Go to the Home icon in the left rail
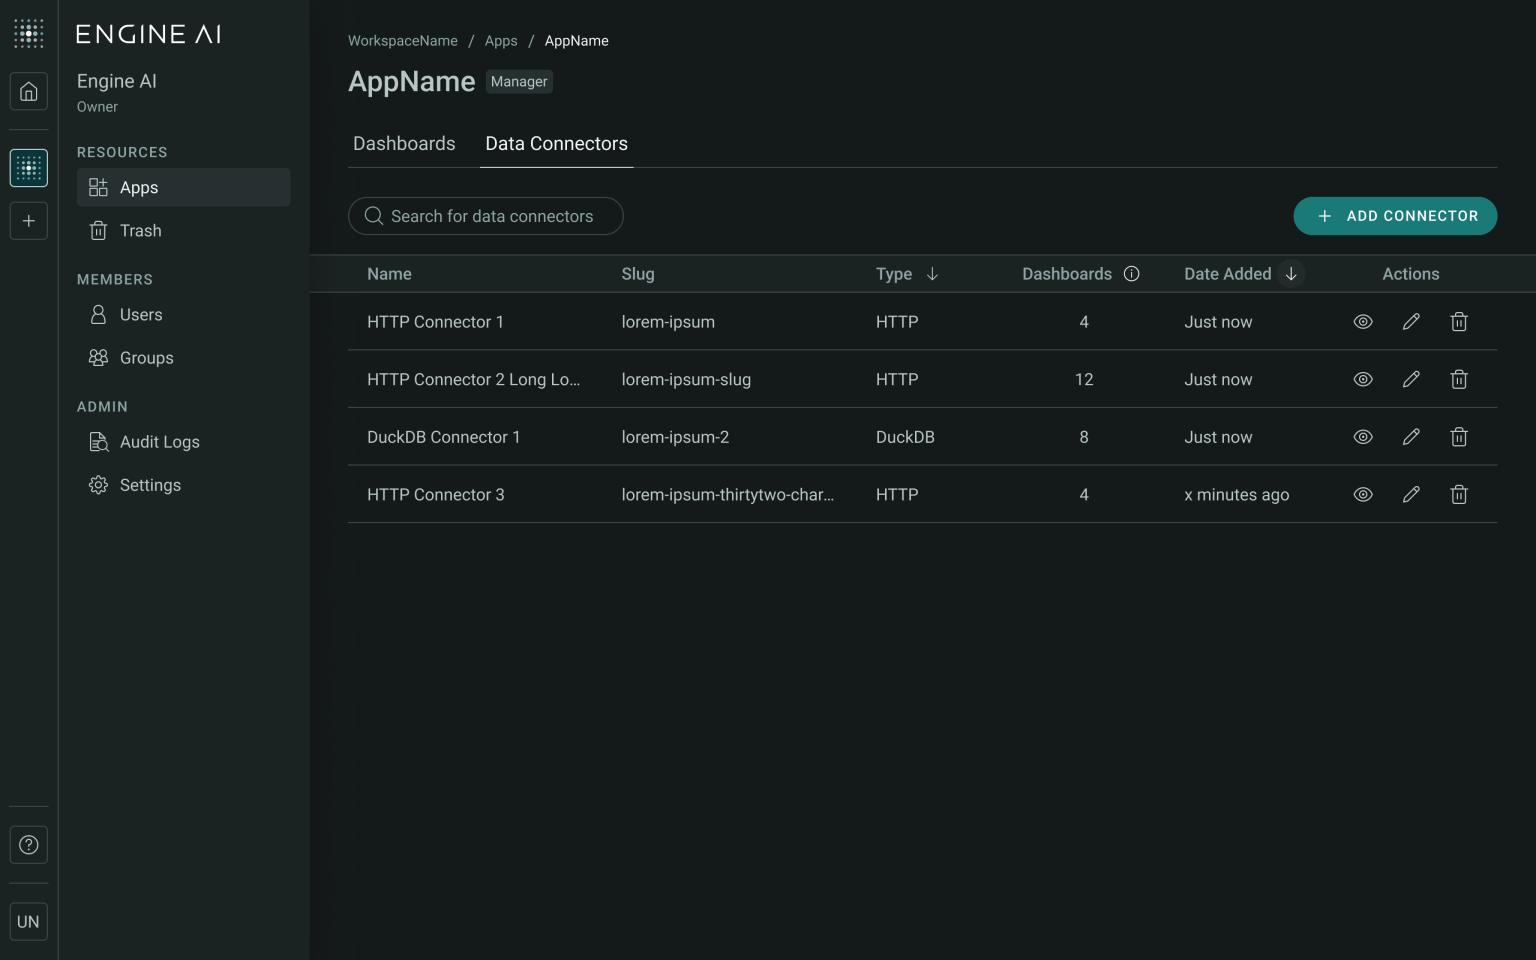 click(x=29, y=92)
